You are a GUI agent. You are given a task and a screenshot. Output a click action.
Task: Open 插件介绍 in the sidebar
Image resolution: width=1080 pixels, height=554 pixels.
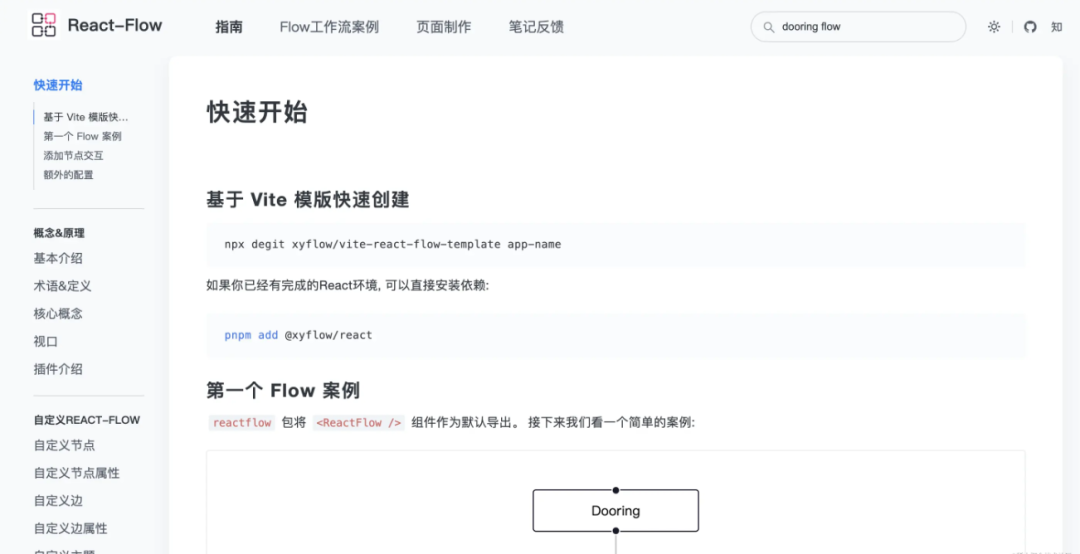[x=58, y=369]
